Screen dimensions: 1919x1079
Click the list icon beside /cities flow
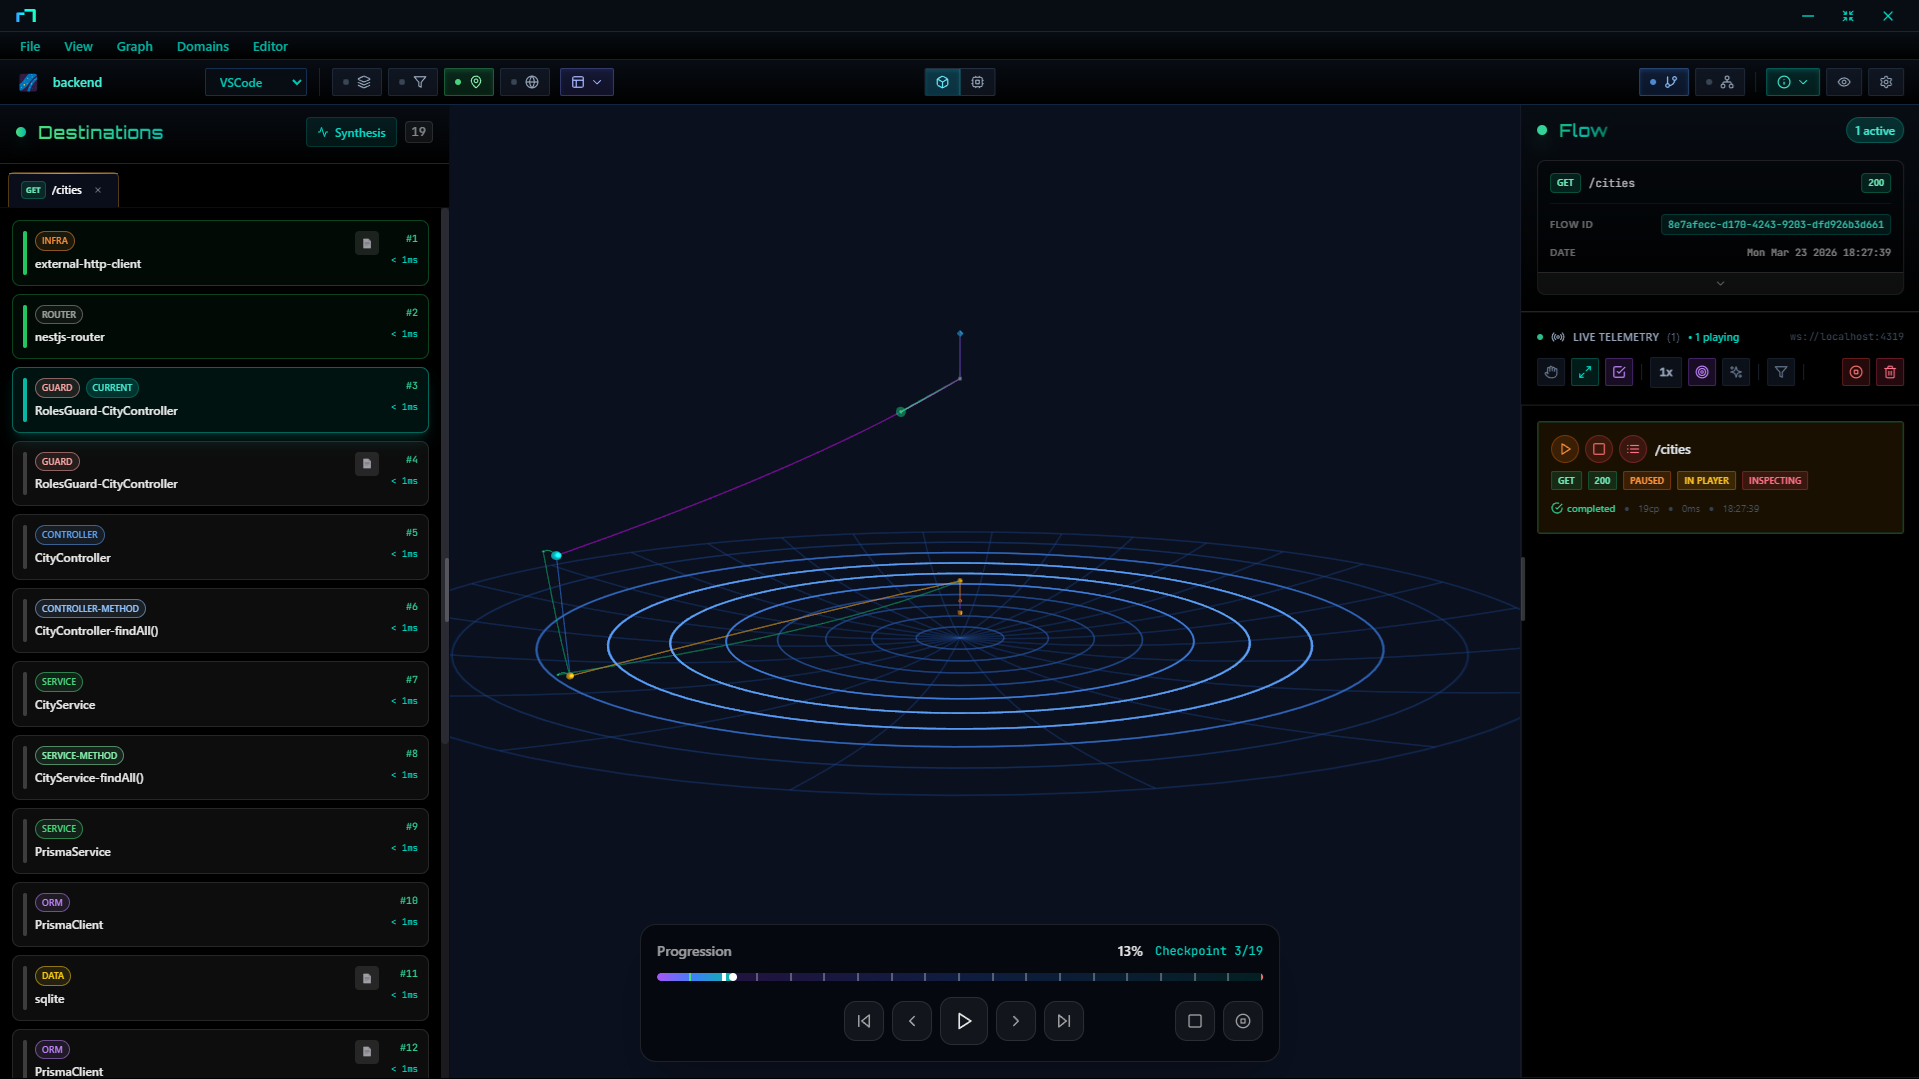pos(1632,449)
